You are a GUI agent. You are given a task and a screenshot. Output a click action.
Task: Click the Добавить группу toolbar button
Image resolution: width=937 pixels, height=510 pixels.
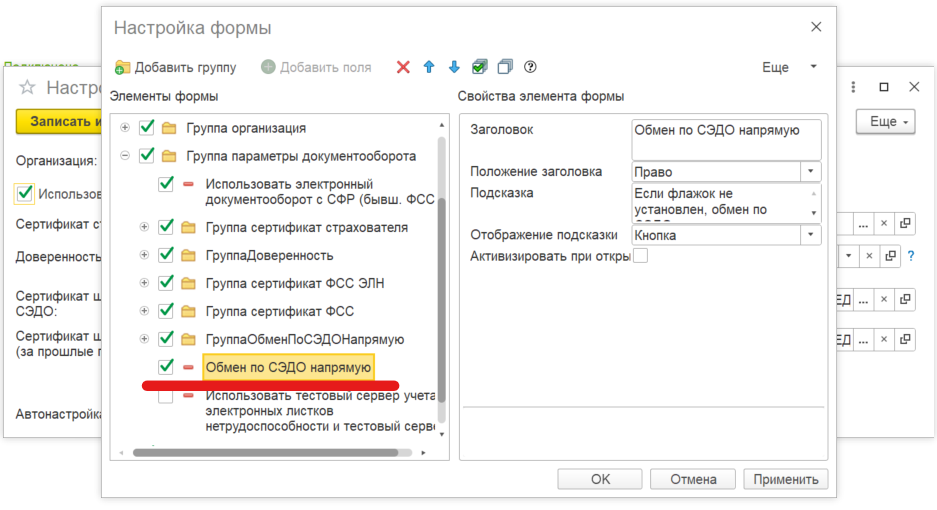176,67
